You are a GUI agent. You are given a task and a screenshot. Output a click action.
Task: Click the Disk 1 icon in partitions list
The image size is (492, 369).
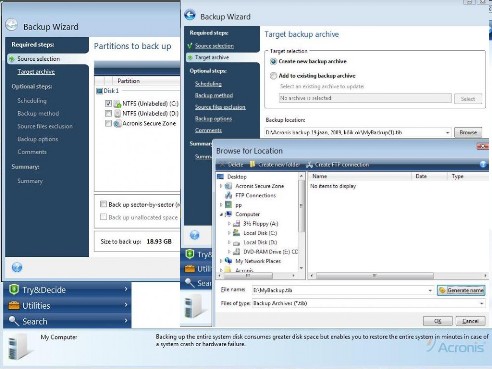(x=99, y=91)
